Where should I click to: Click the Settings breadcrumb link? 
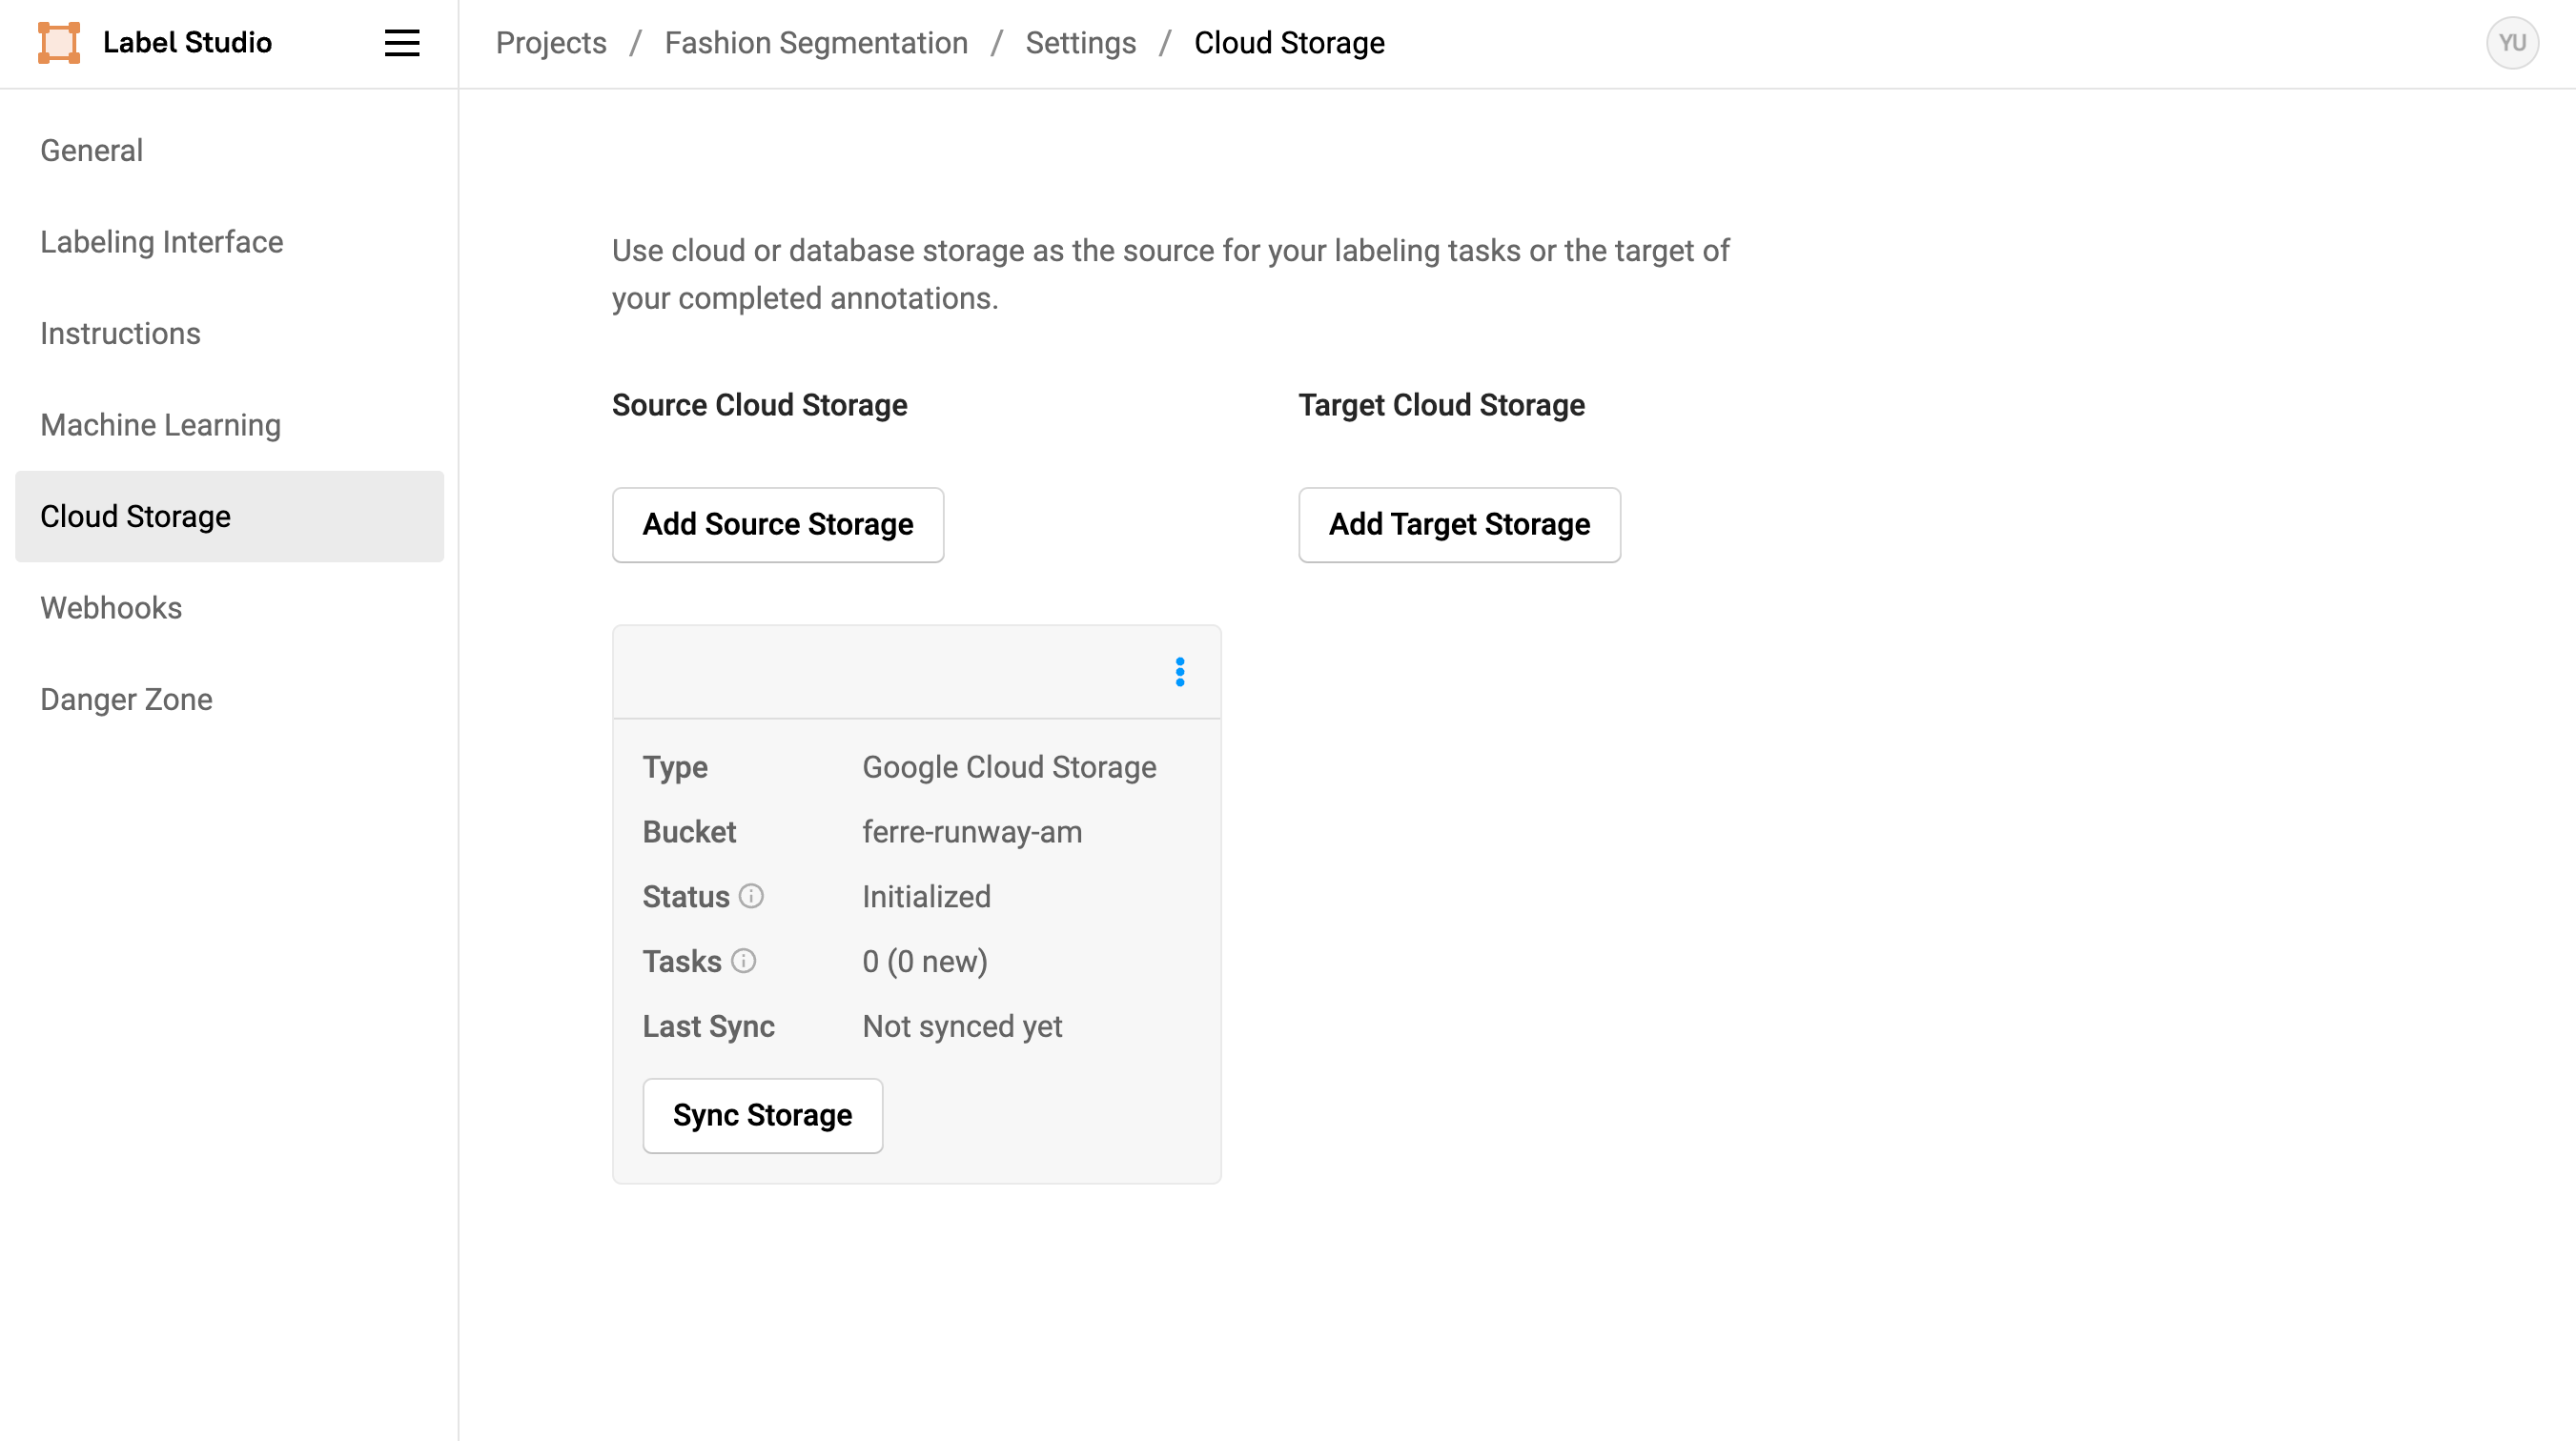(1080, 43)
